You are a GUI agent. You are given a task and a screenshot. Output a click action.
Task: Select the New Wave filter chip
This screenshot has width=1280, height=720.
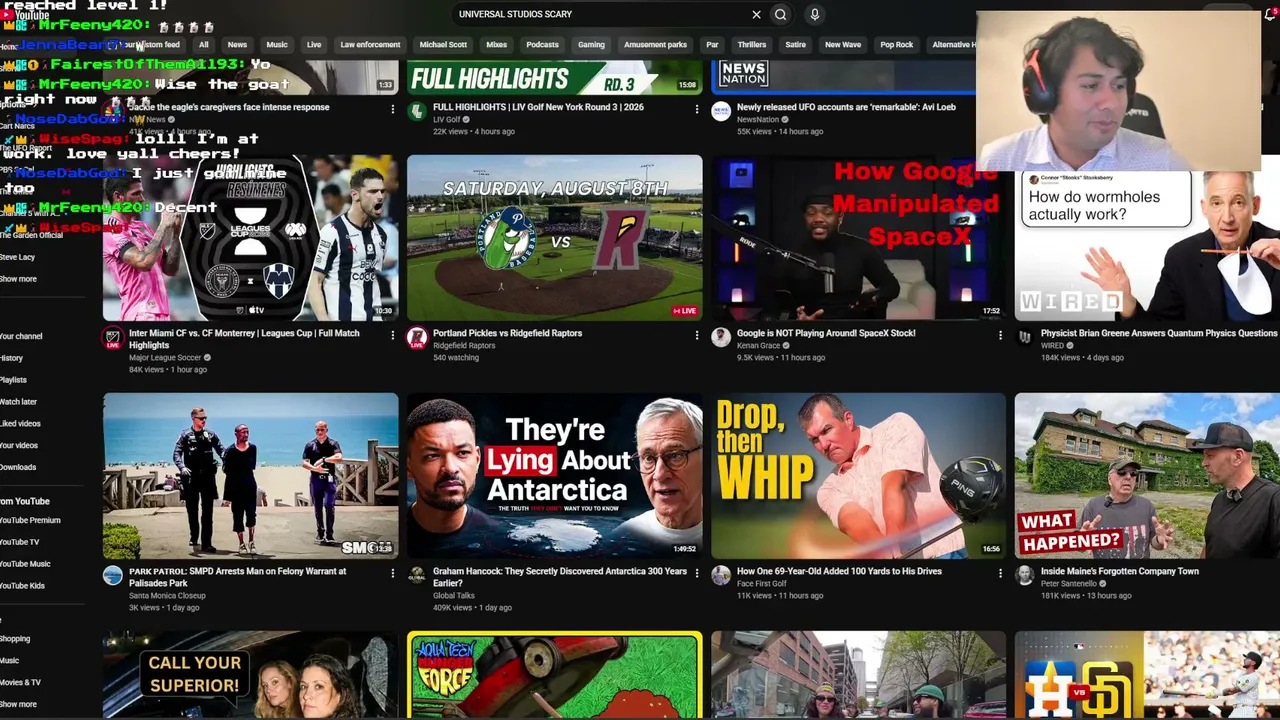(x=843, y=45)
